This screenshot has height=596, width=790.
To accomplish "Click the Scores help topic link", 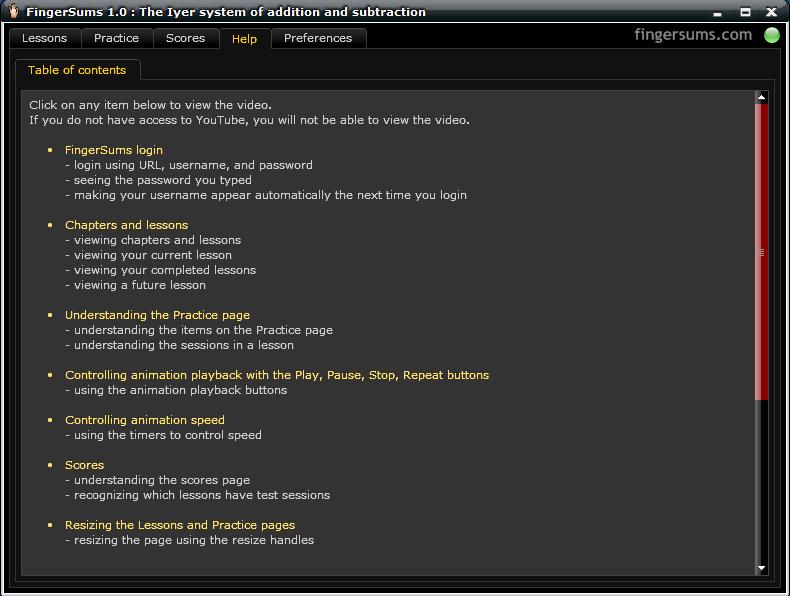I will (84, 465).
